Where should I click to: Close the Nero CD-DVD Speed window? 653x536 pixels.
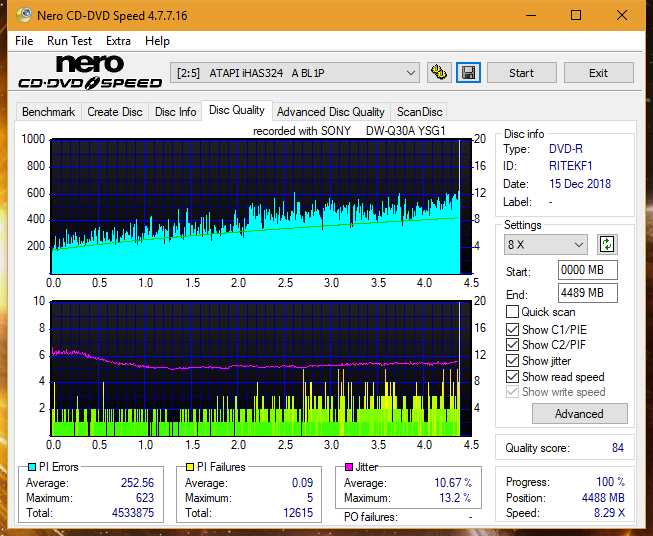[622, 15]
